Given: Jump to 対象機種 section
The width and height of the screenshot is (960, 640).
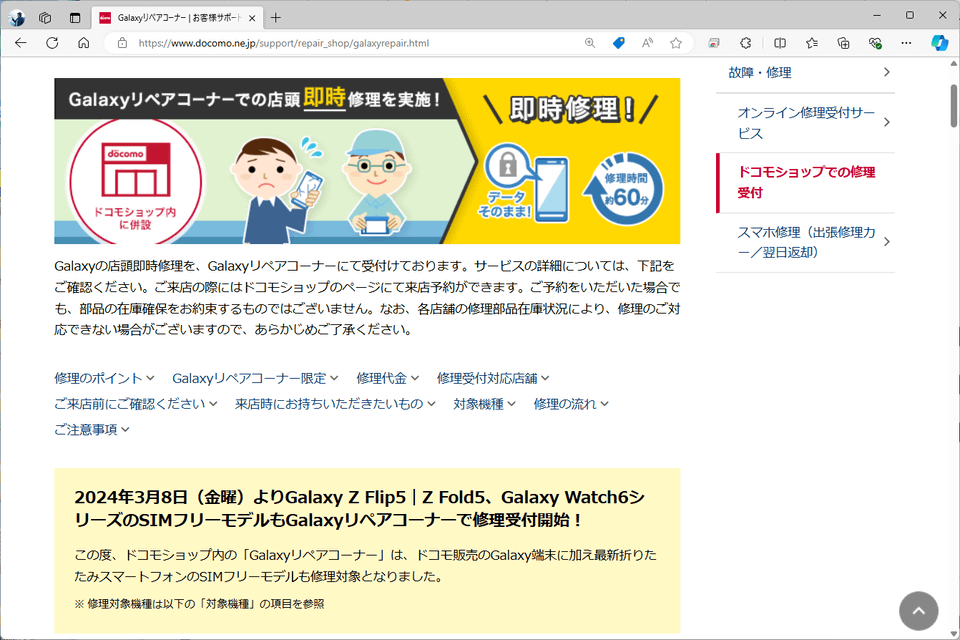Looking at the screenshot, I should point(484,404).
